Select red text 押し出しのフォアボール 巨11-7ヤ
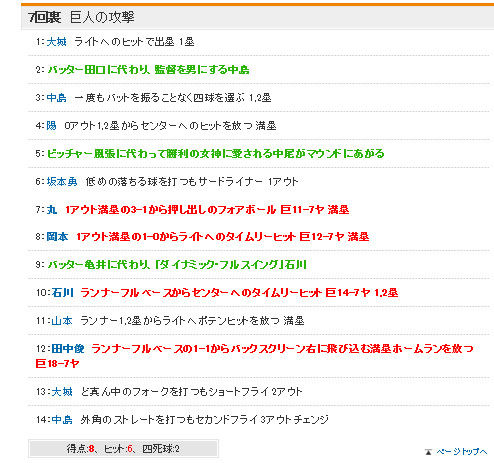 click(x=246, y=210)
